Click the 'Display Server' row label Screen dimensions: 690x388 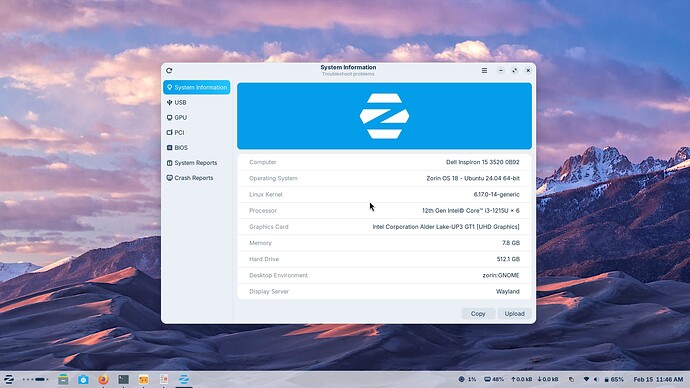click(269, 292)
